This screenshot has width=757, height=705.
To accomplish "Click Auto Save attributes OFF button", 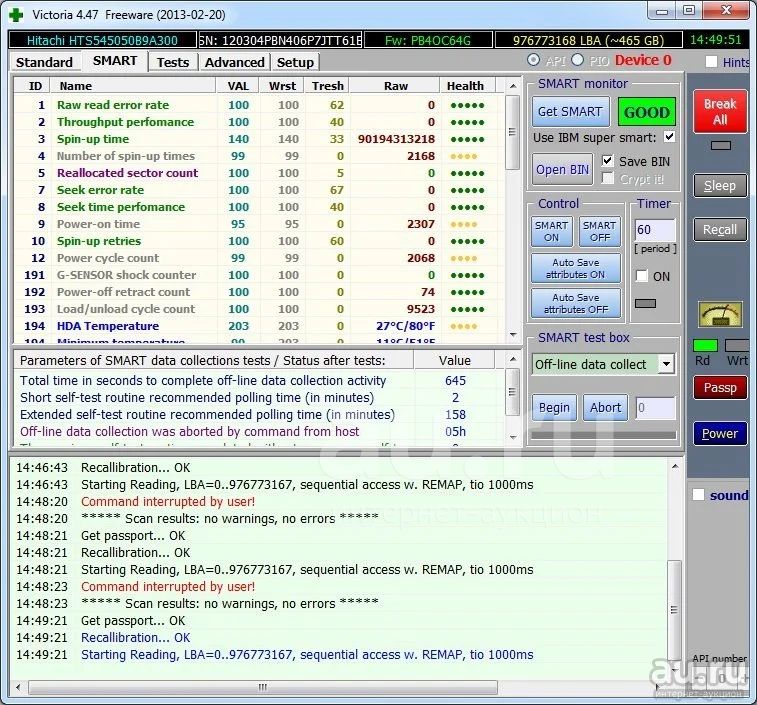I will click(575, 303).
